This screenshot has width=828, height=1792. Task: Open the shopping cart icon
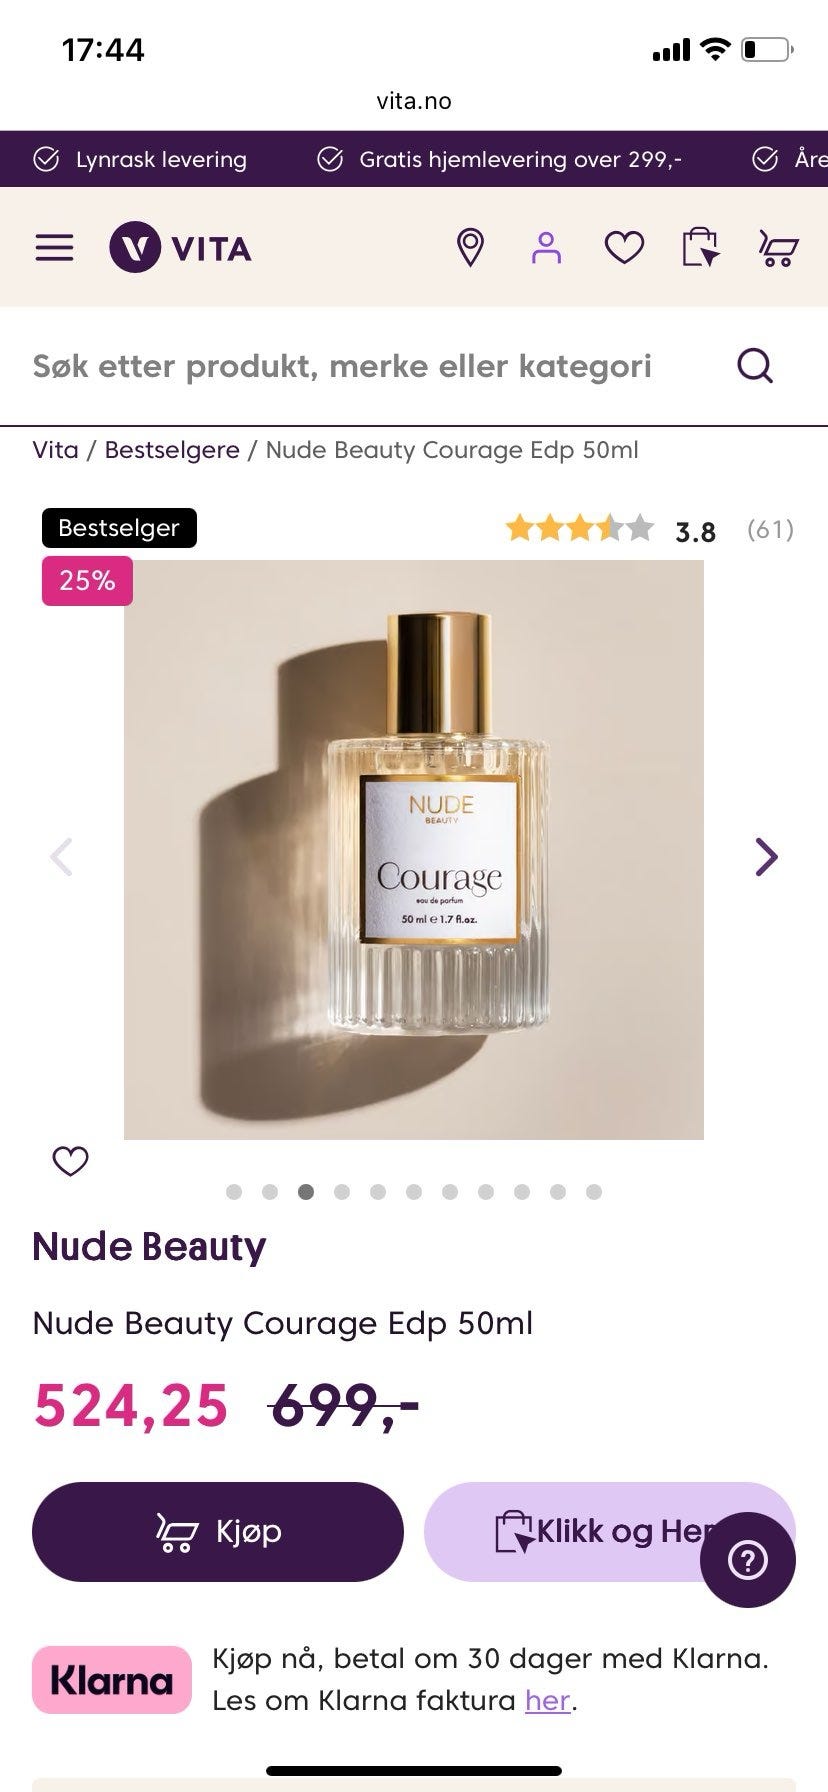(778, 248)
